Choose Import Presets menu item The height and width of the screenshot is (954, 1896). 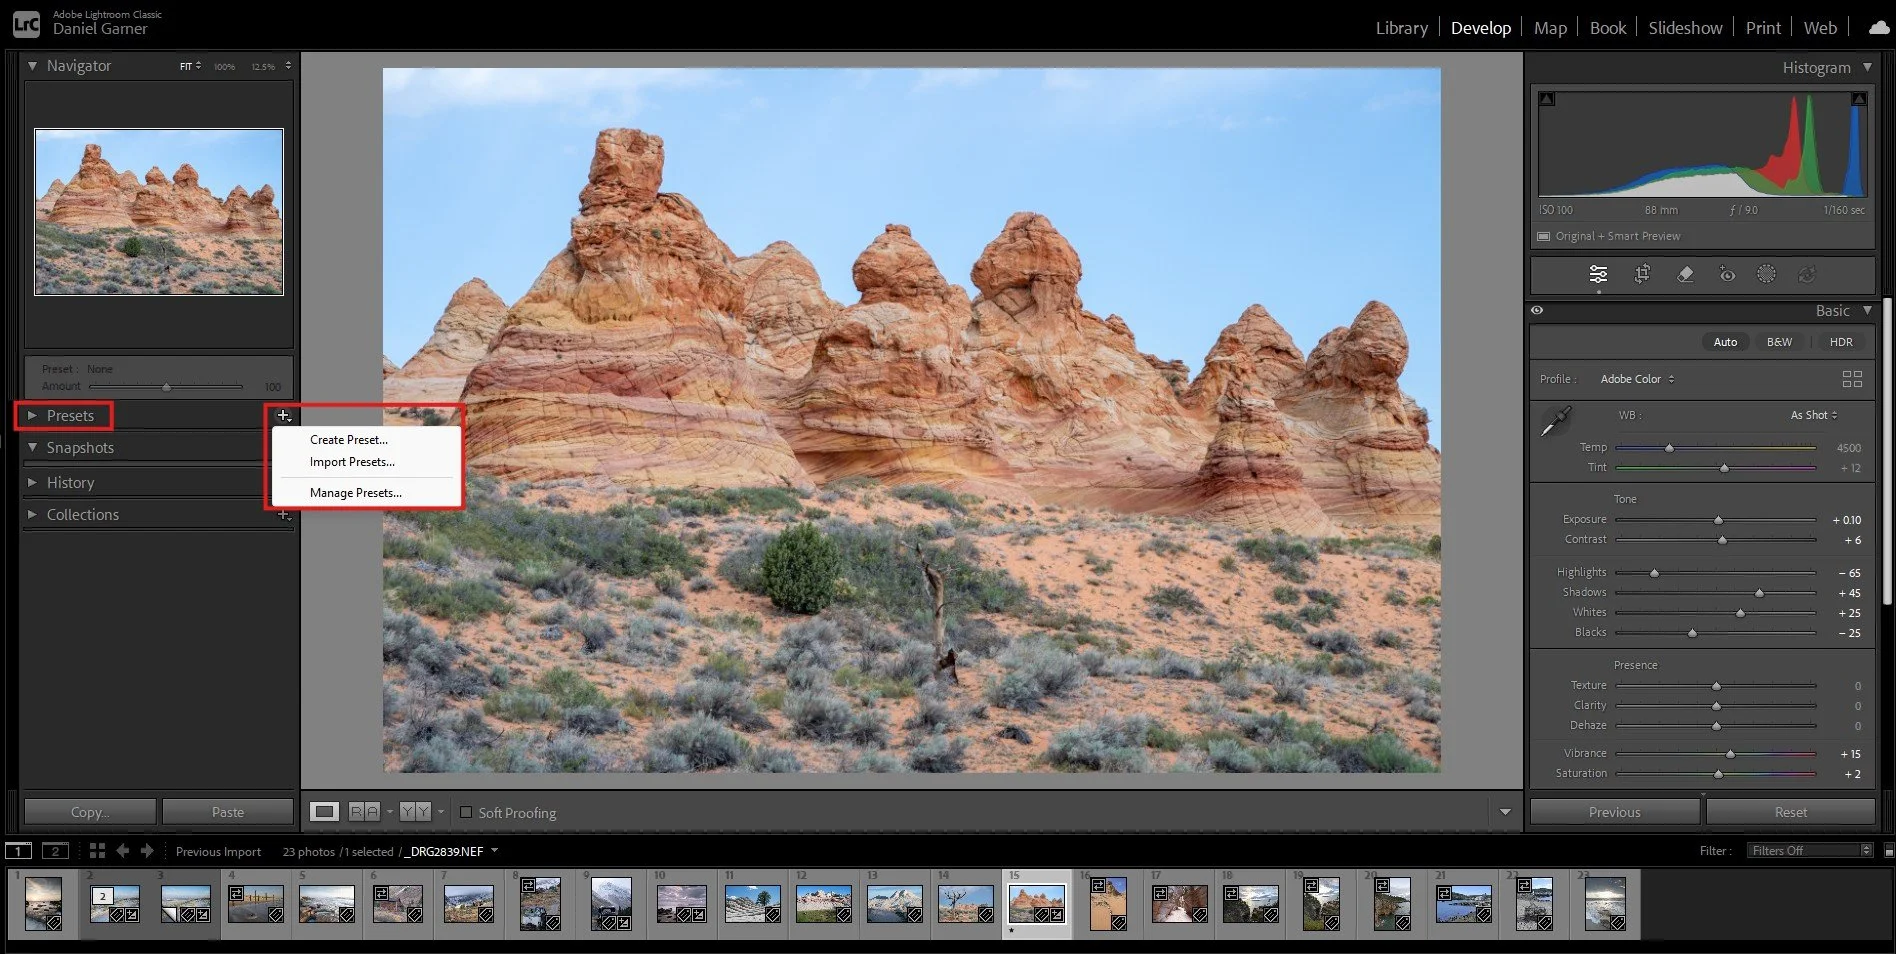(x=352, y=461)
